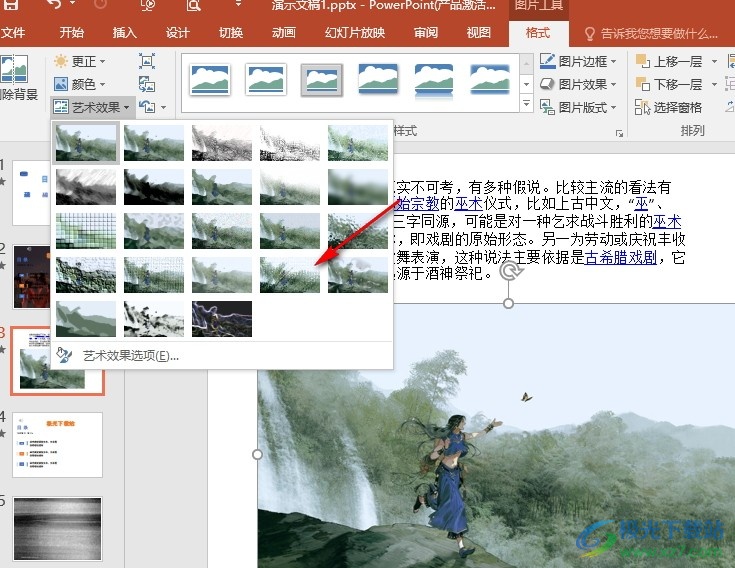Click the 古希腊戏剧 hyperlink in text
The width and height of the screenshot is (735, 568).
coord(620,256)
